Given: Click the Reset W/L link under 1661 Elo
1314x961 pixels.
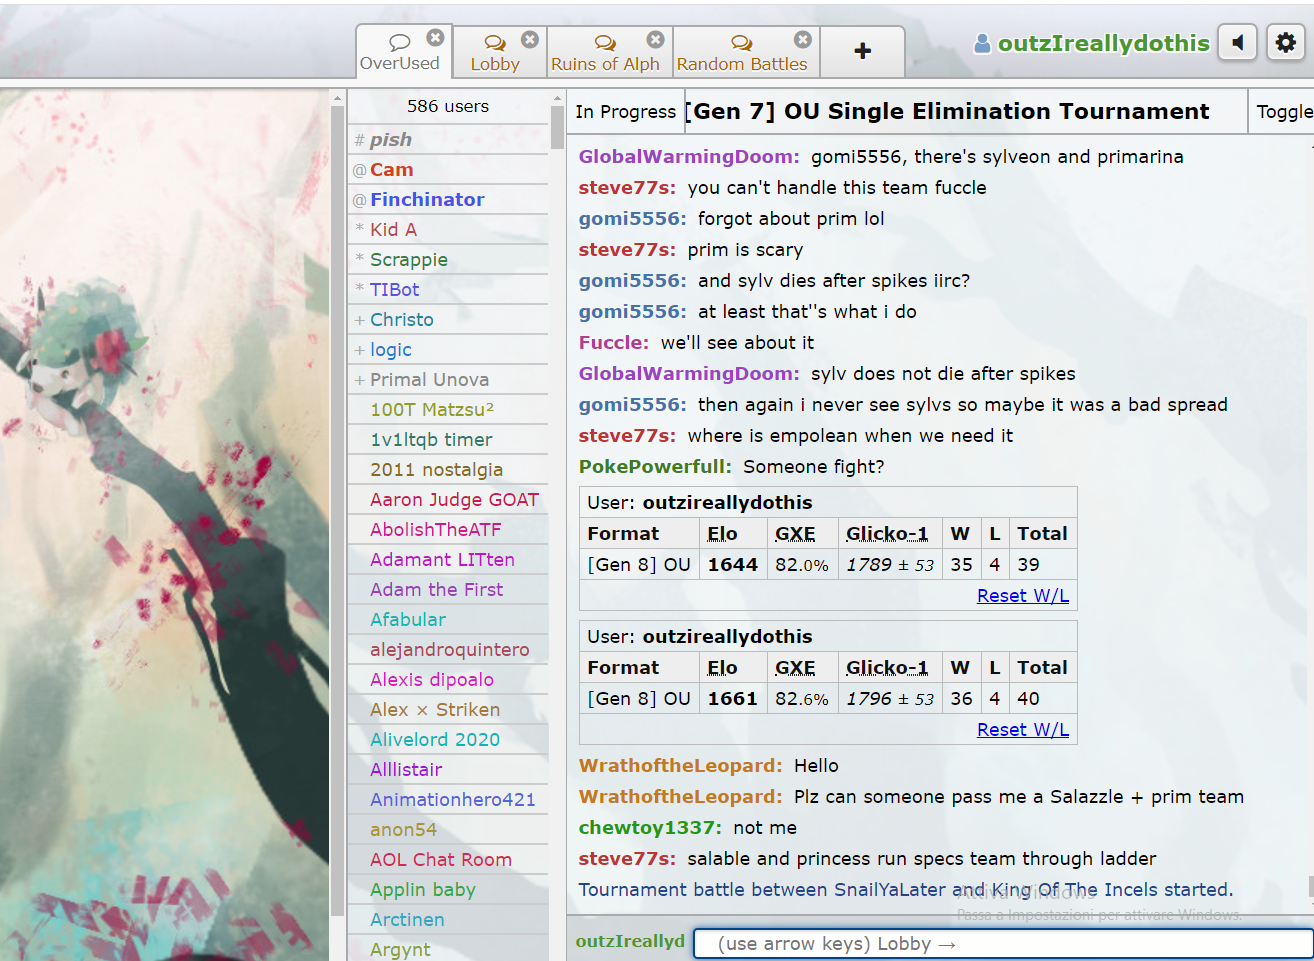Looking at the screenshot, I should pyautogui.click(x=1023, y=729).
